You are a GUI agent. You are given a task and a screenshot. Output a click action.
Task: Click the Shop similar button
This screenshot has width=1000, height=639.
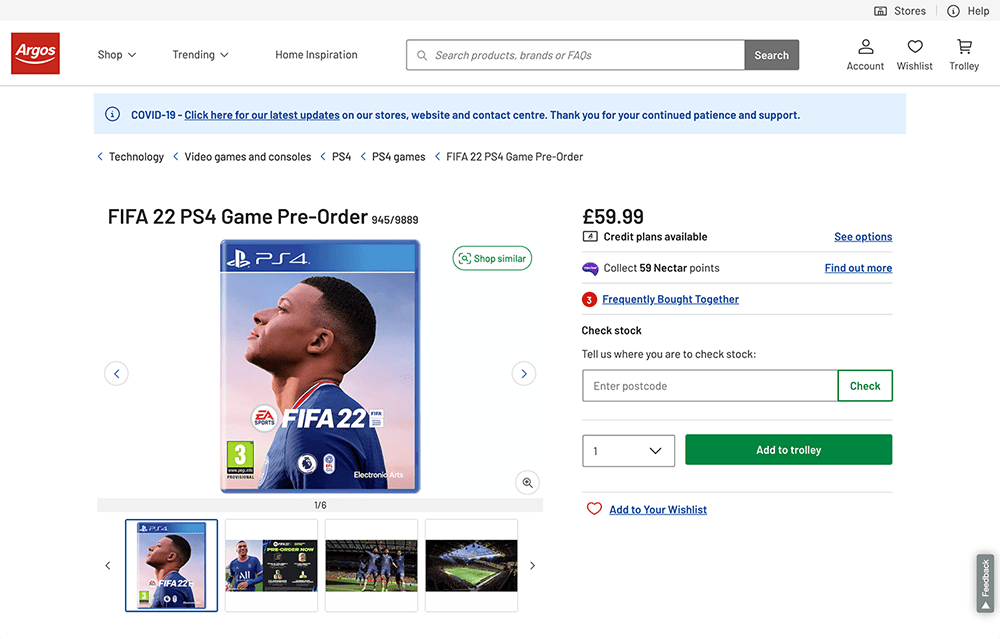492,258
